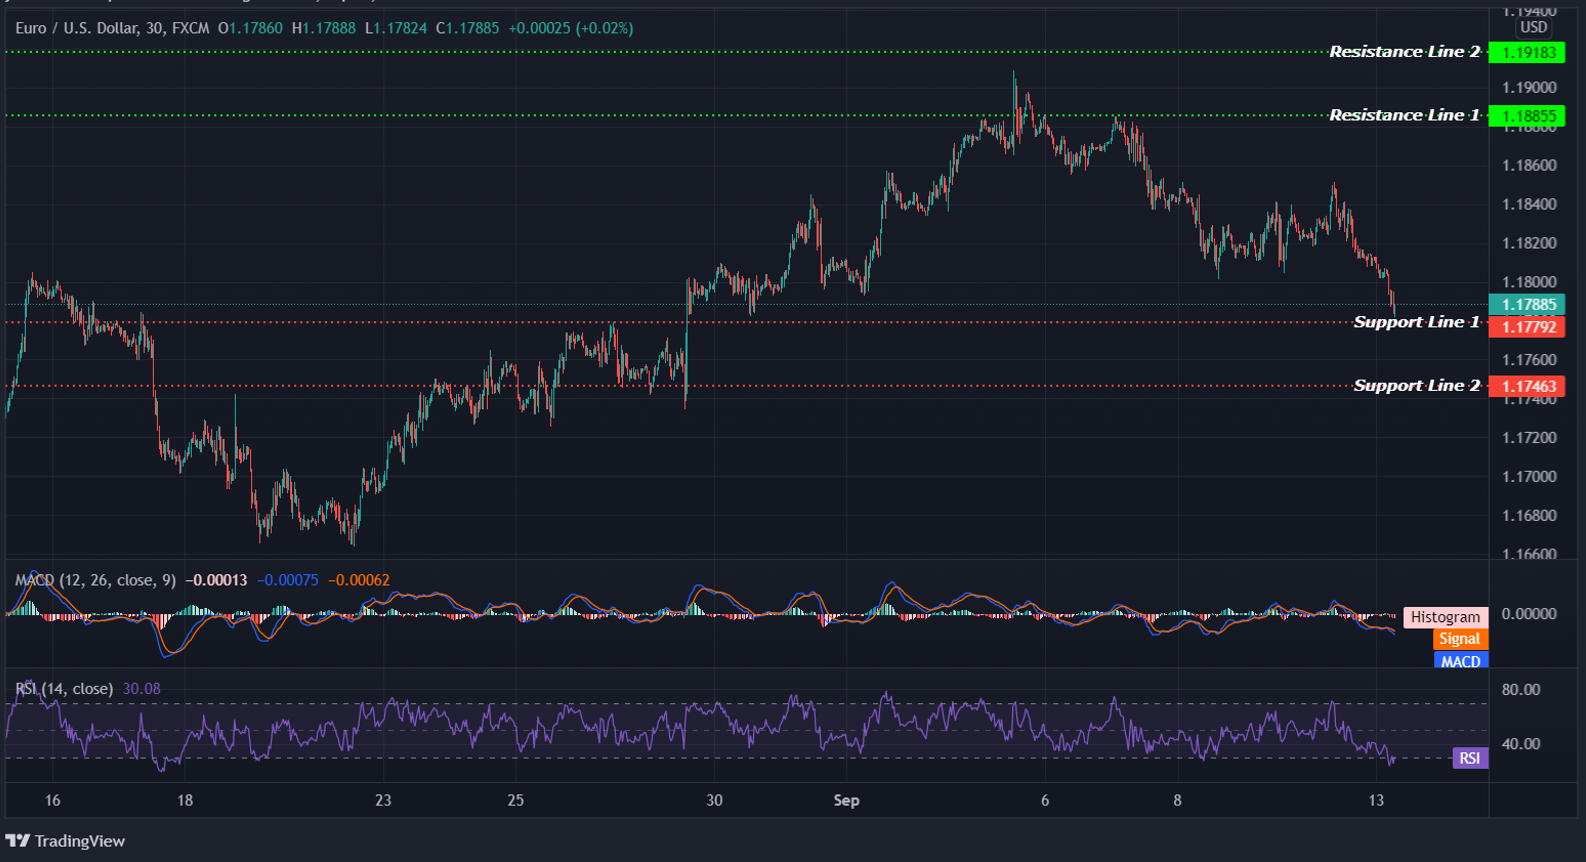The image size is (1586, 862).
Task: Click the pink Histogram series label
Action: coord(1445,617)
